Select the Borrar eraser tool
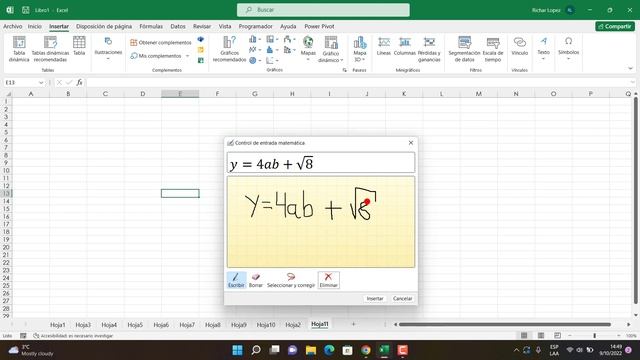This screenshot has height=360, width=640. [256, 280]
